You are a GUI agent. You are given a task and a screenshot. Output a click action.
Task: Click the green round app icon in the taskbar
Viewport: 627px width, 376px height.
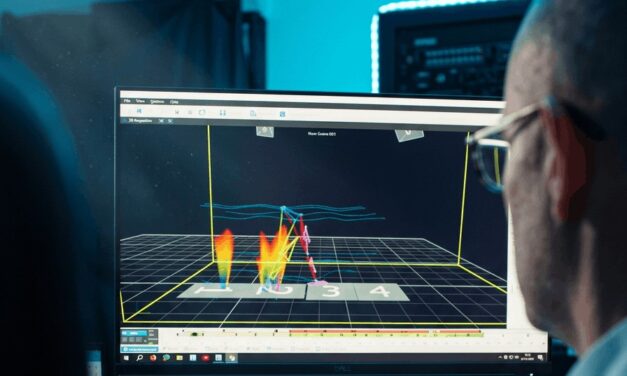(x=166, y=358)
